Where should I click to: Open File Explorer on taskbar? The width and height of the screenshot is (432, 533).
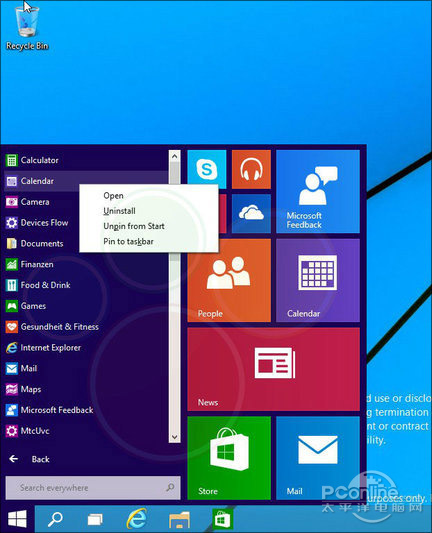click(x=179, y=519)
